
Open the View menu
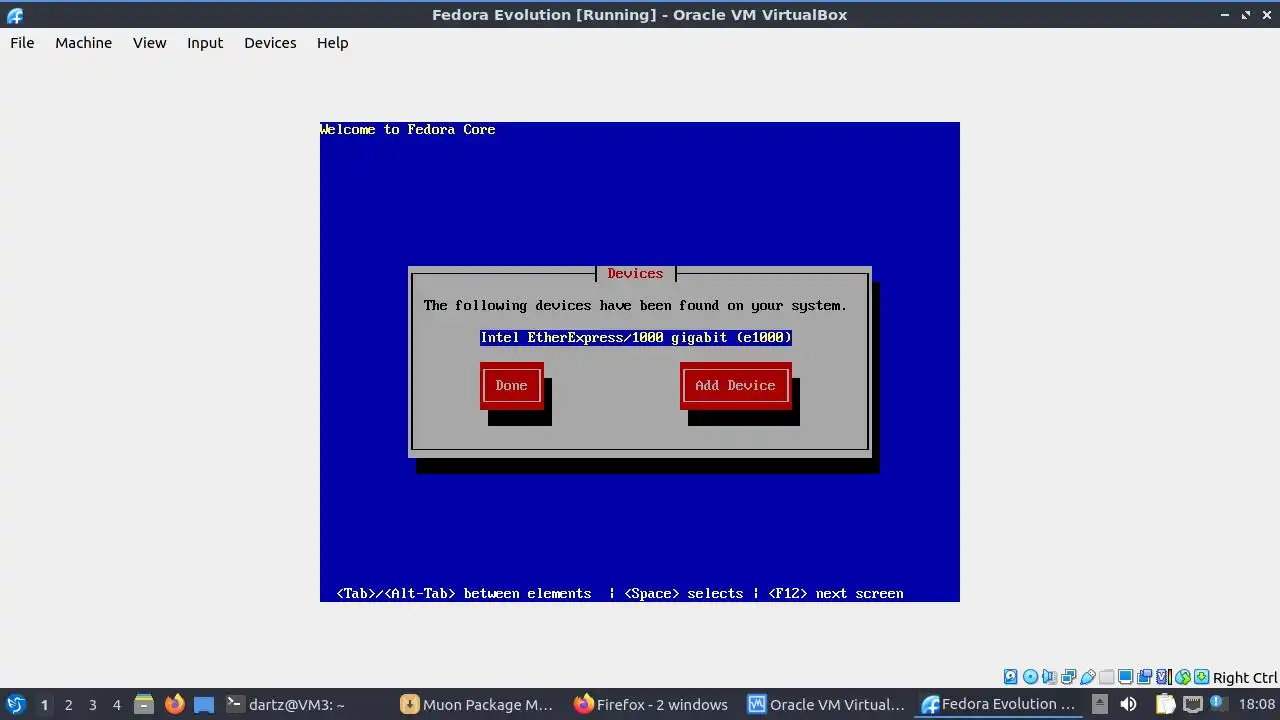click(149, 42)
